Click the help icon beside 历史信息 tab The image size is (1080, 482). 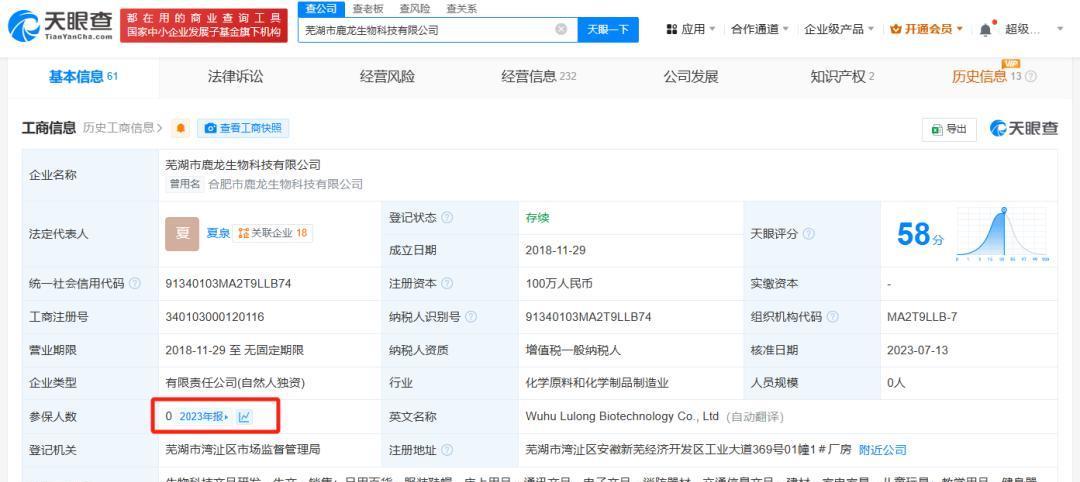click(1030, 77)
